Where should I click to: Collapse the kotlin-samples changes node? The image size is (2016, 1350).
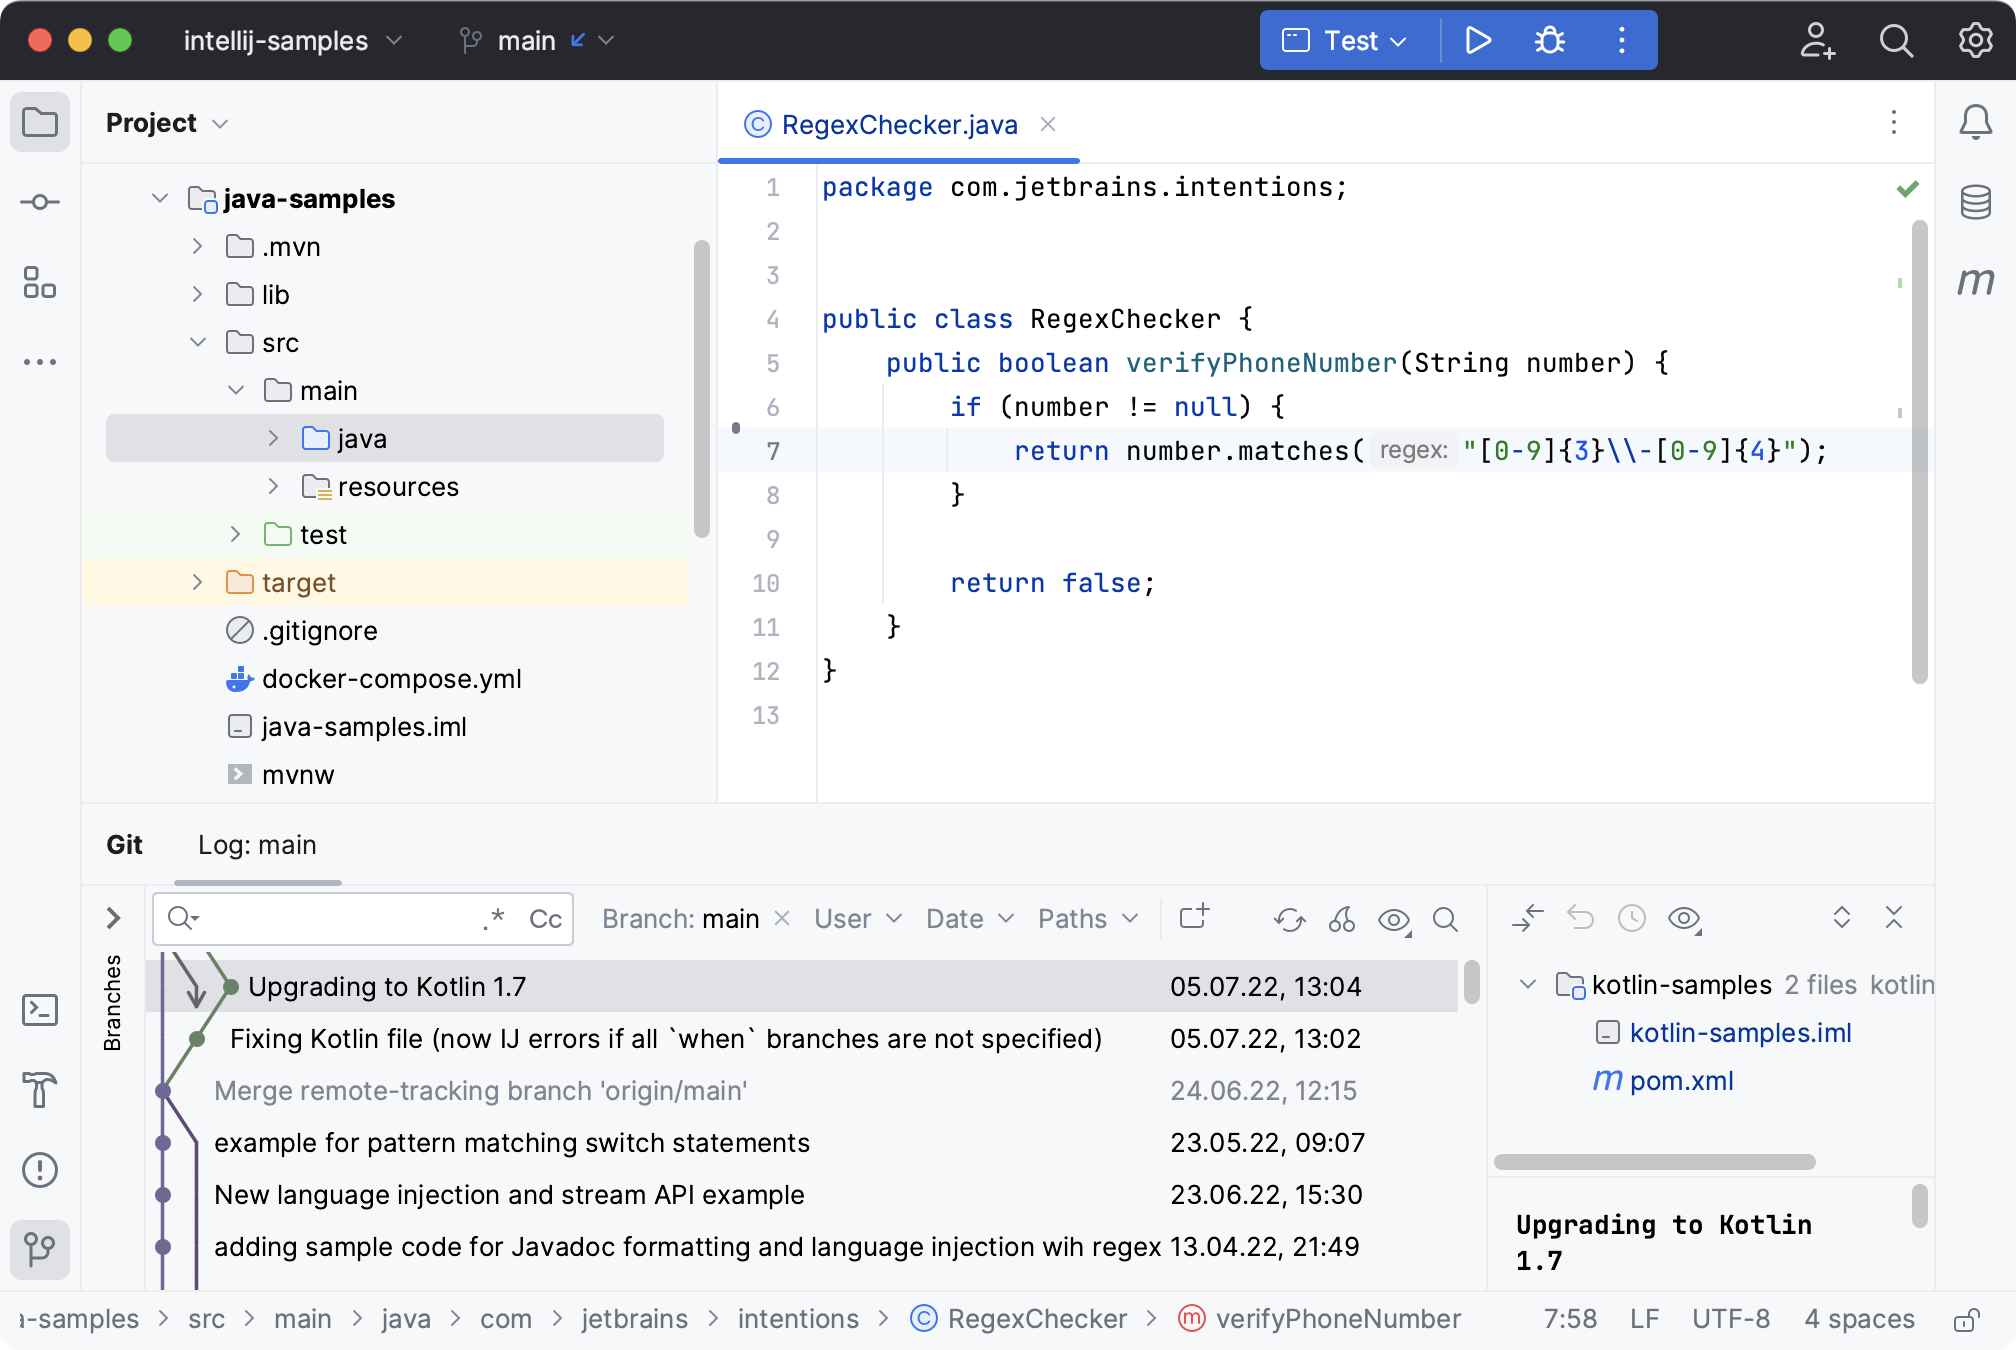pyautogui.click(x=1528, y=985)
